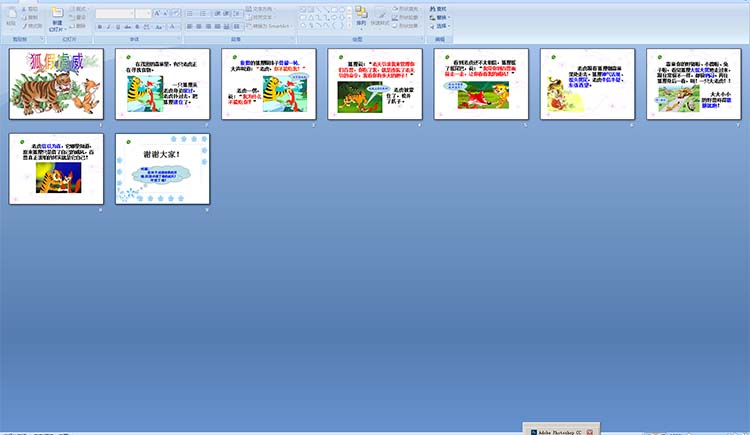Open the Change Case (Aa) dropdown
750x435 pixels.
tap(159, 27)
